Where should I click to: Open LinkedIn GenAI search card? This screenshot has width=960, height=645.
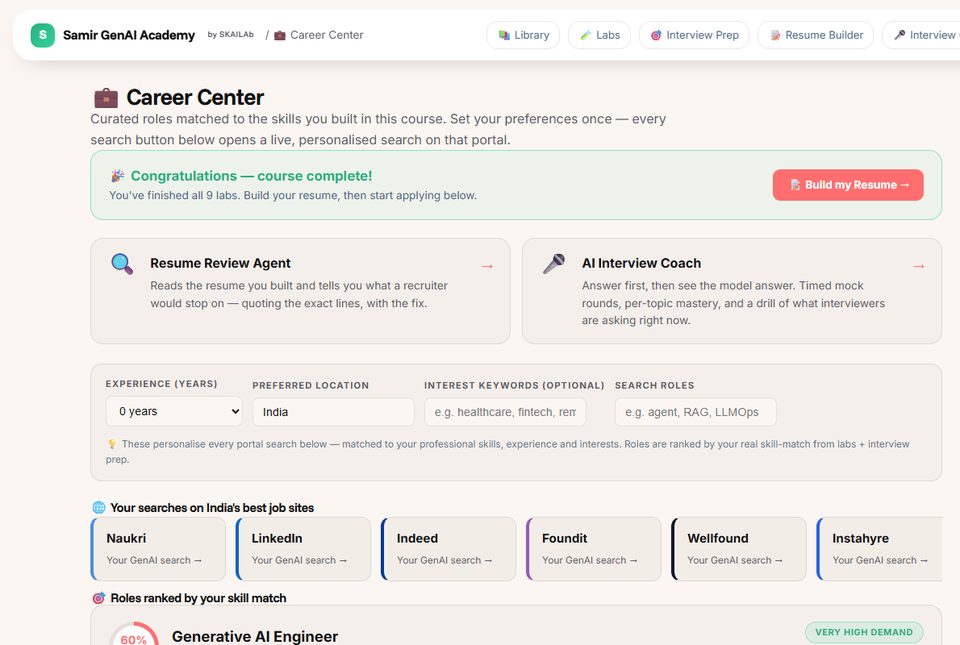[303, 549]
